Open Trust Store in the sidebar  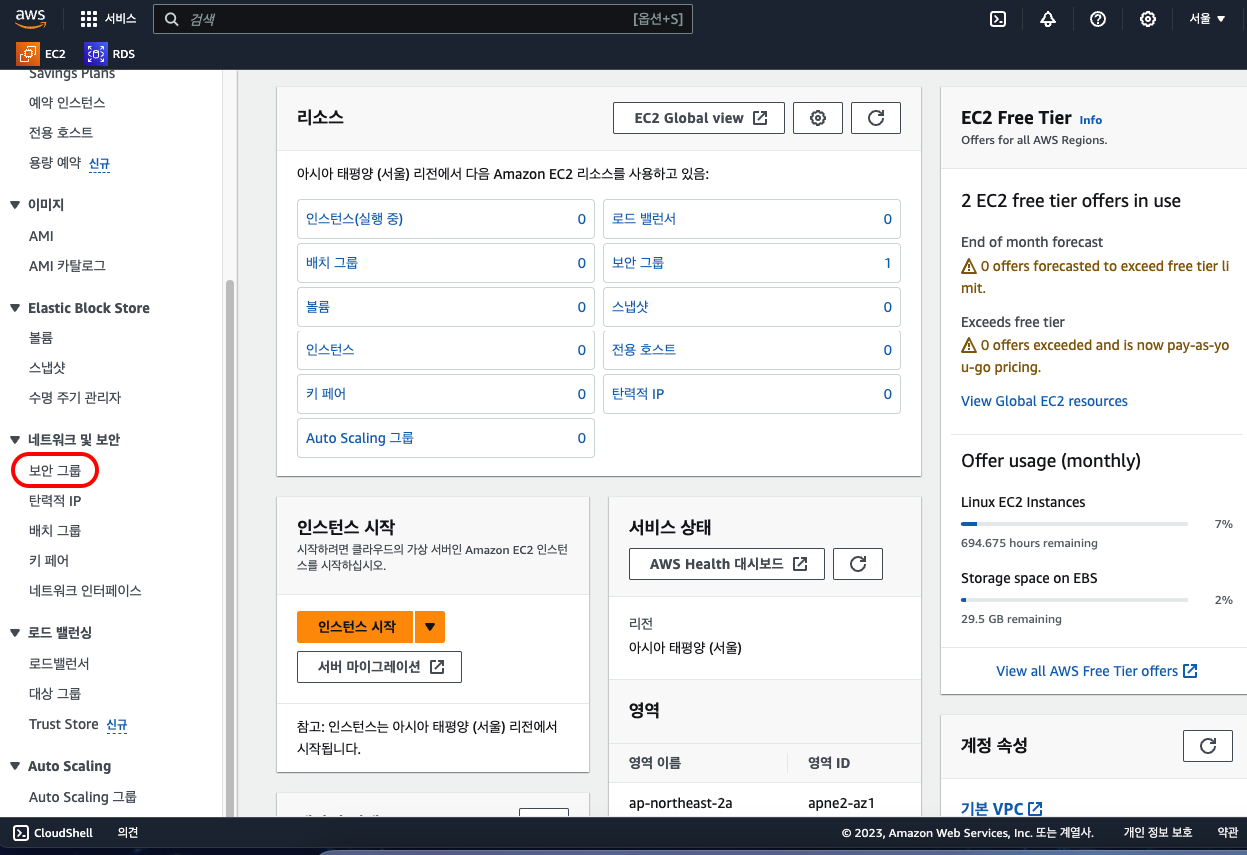(x=64, y=724)
